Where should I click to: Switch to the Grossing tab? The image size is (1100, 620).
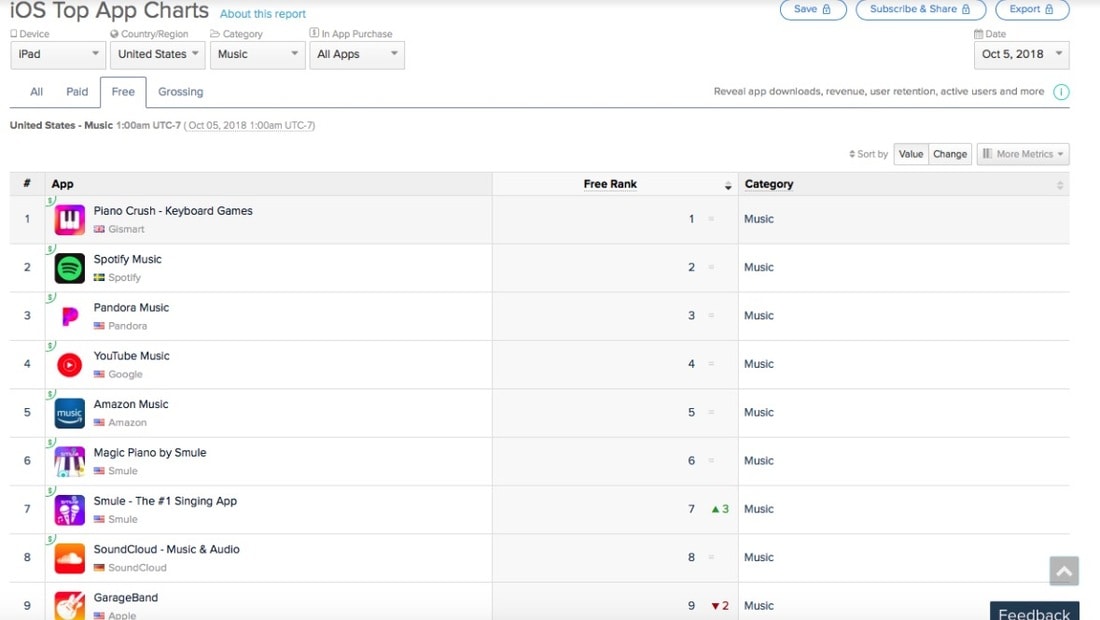pos(180,92)
